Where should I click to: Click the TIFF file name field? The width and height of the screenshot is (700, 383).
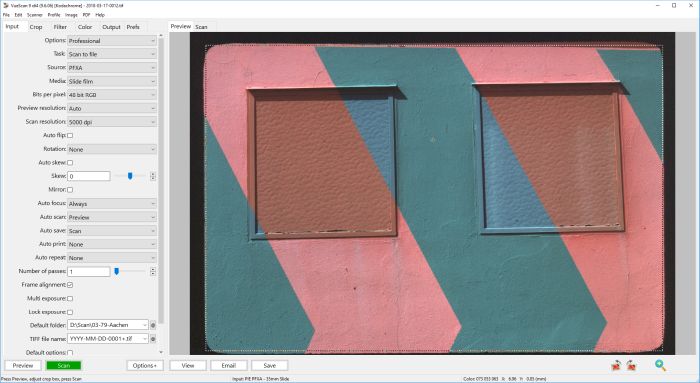click(108, 339)
